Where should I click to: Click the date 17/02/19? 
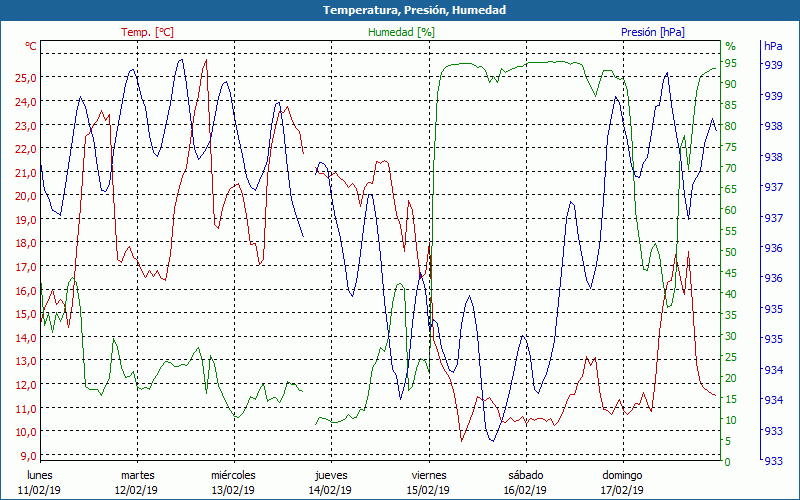[622, 490]
